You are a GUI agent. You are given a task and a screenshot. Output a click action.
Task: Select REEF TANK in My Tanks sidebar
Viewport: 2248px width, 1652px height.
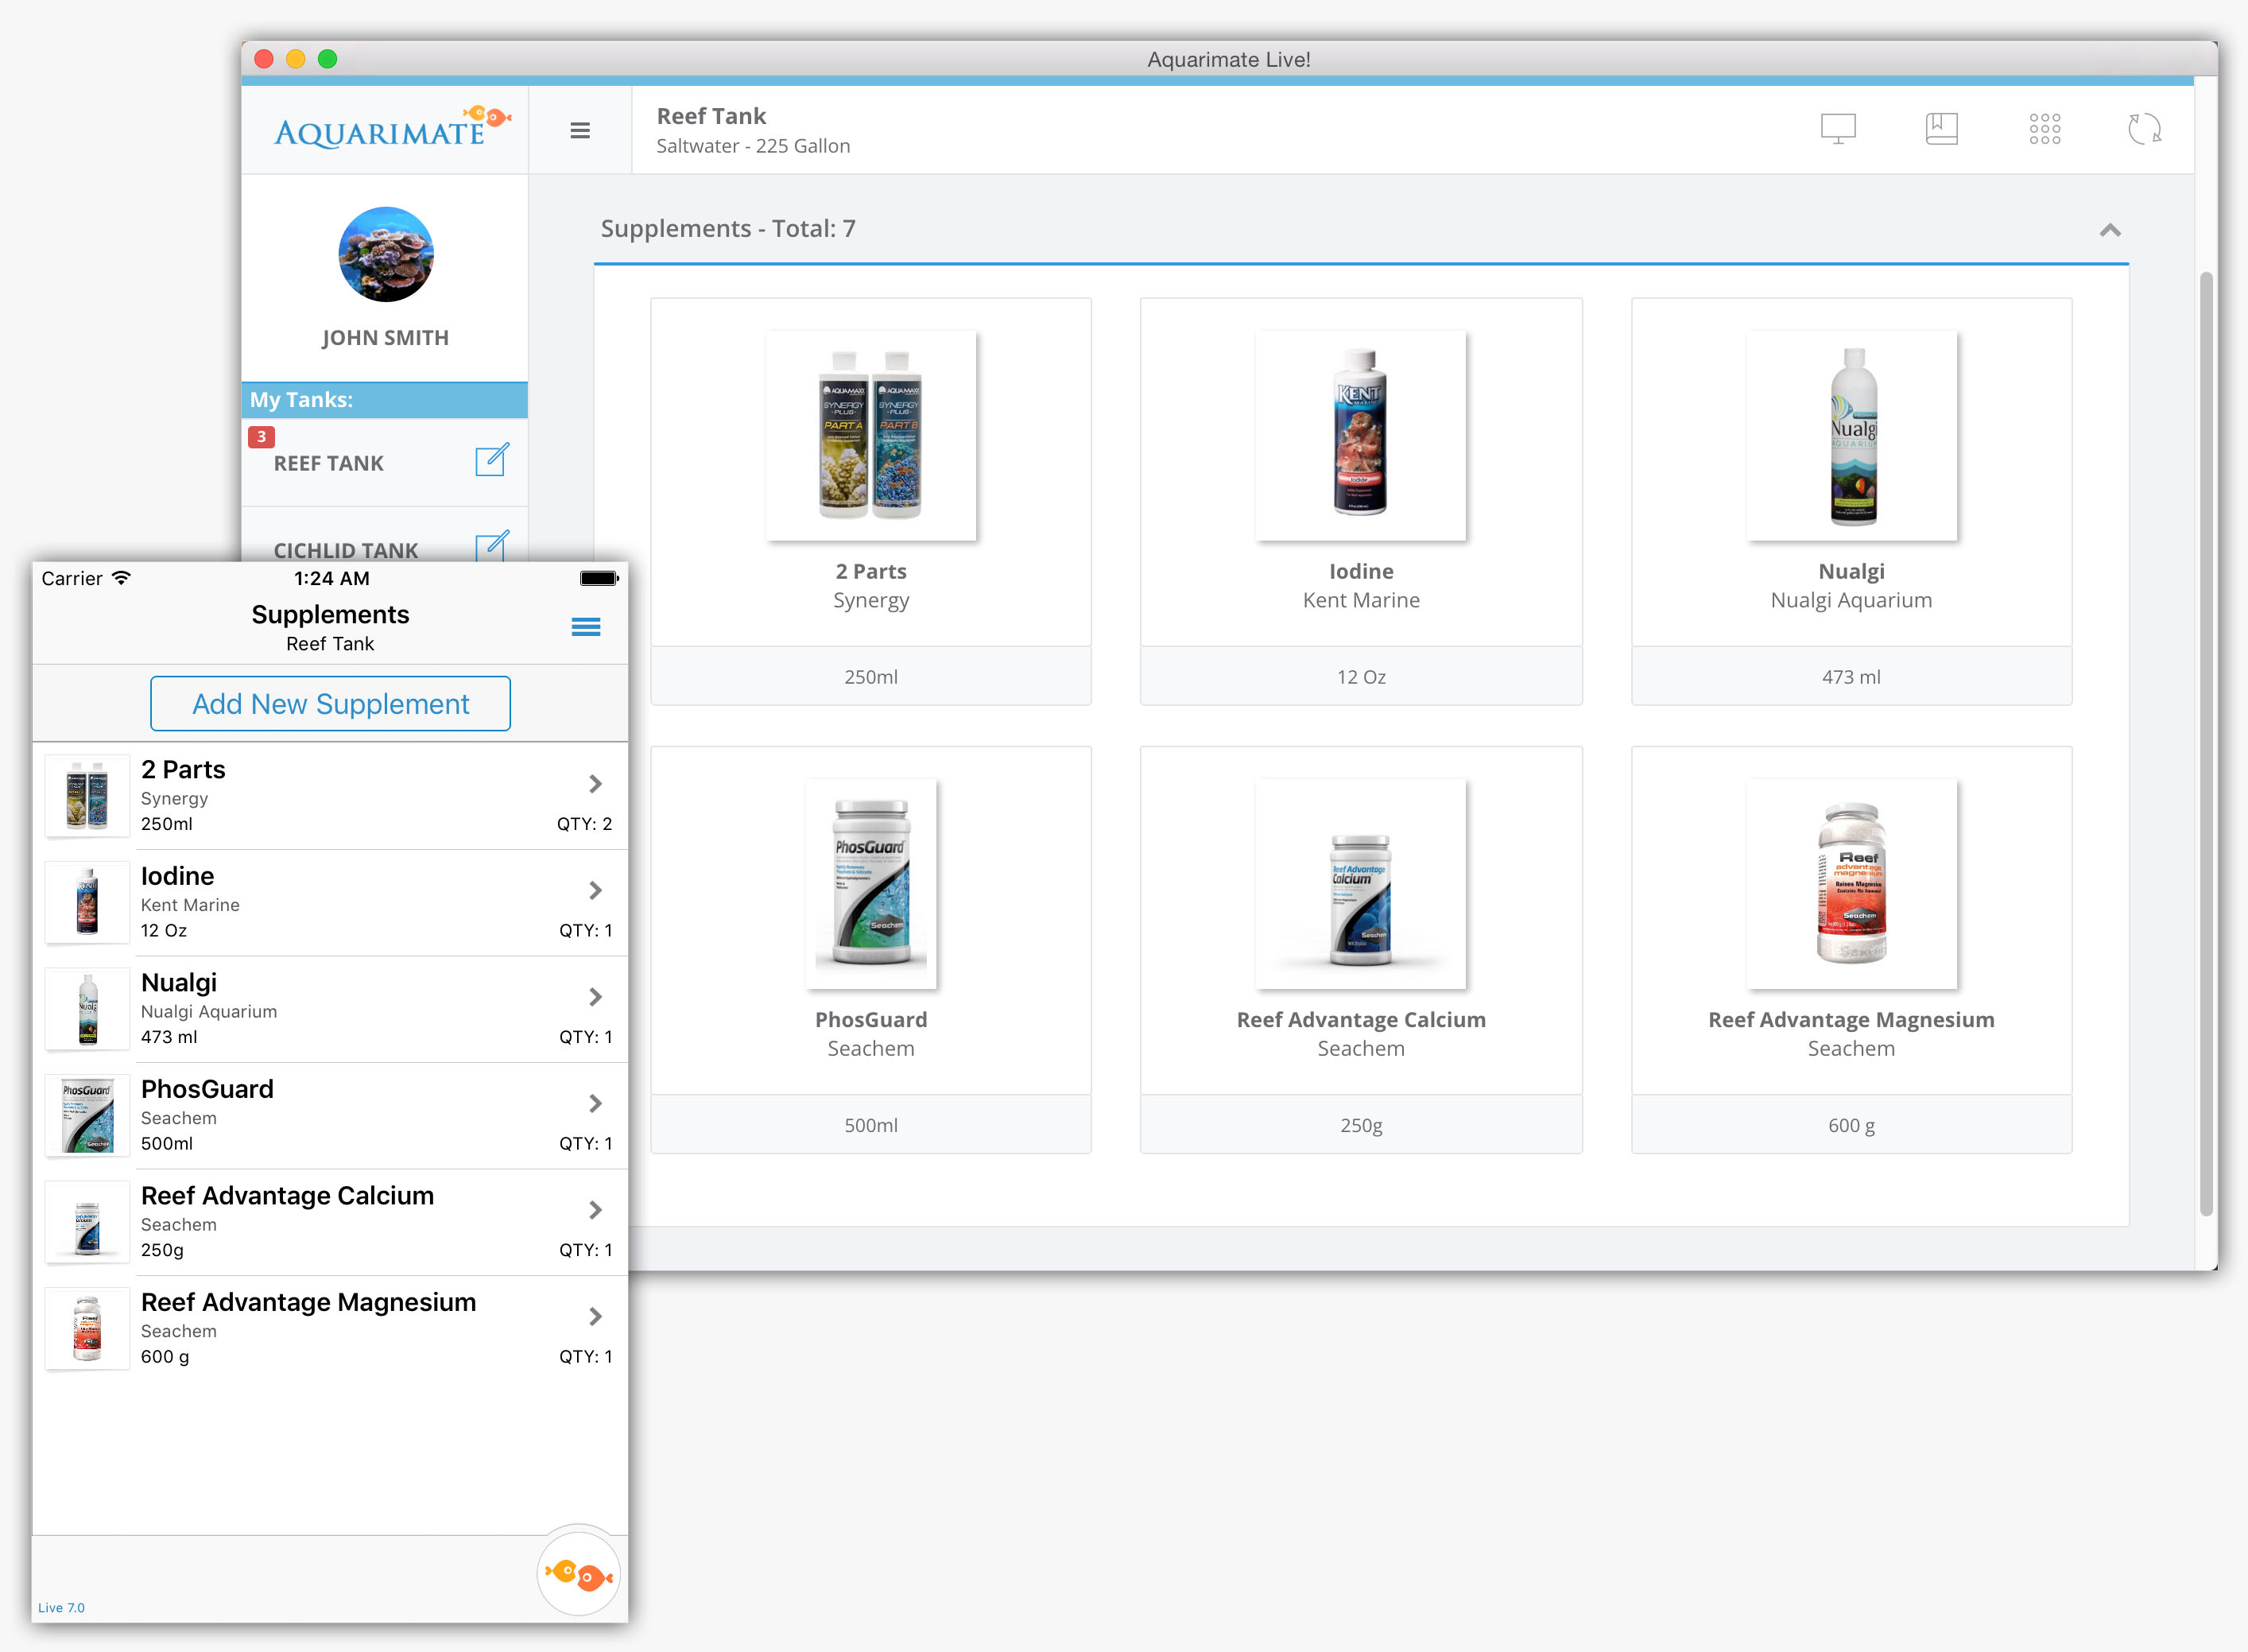[x=329, y=464]
